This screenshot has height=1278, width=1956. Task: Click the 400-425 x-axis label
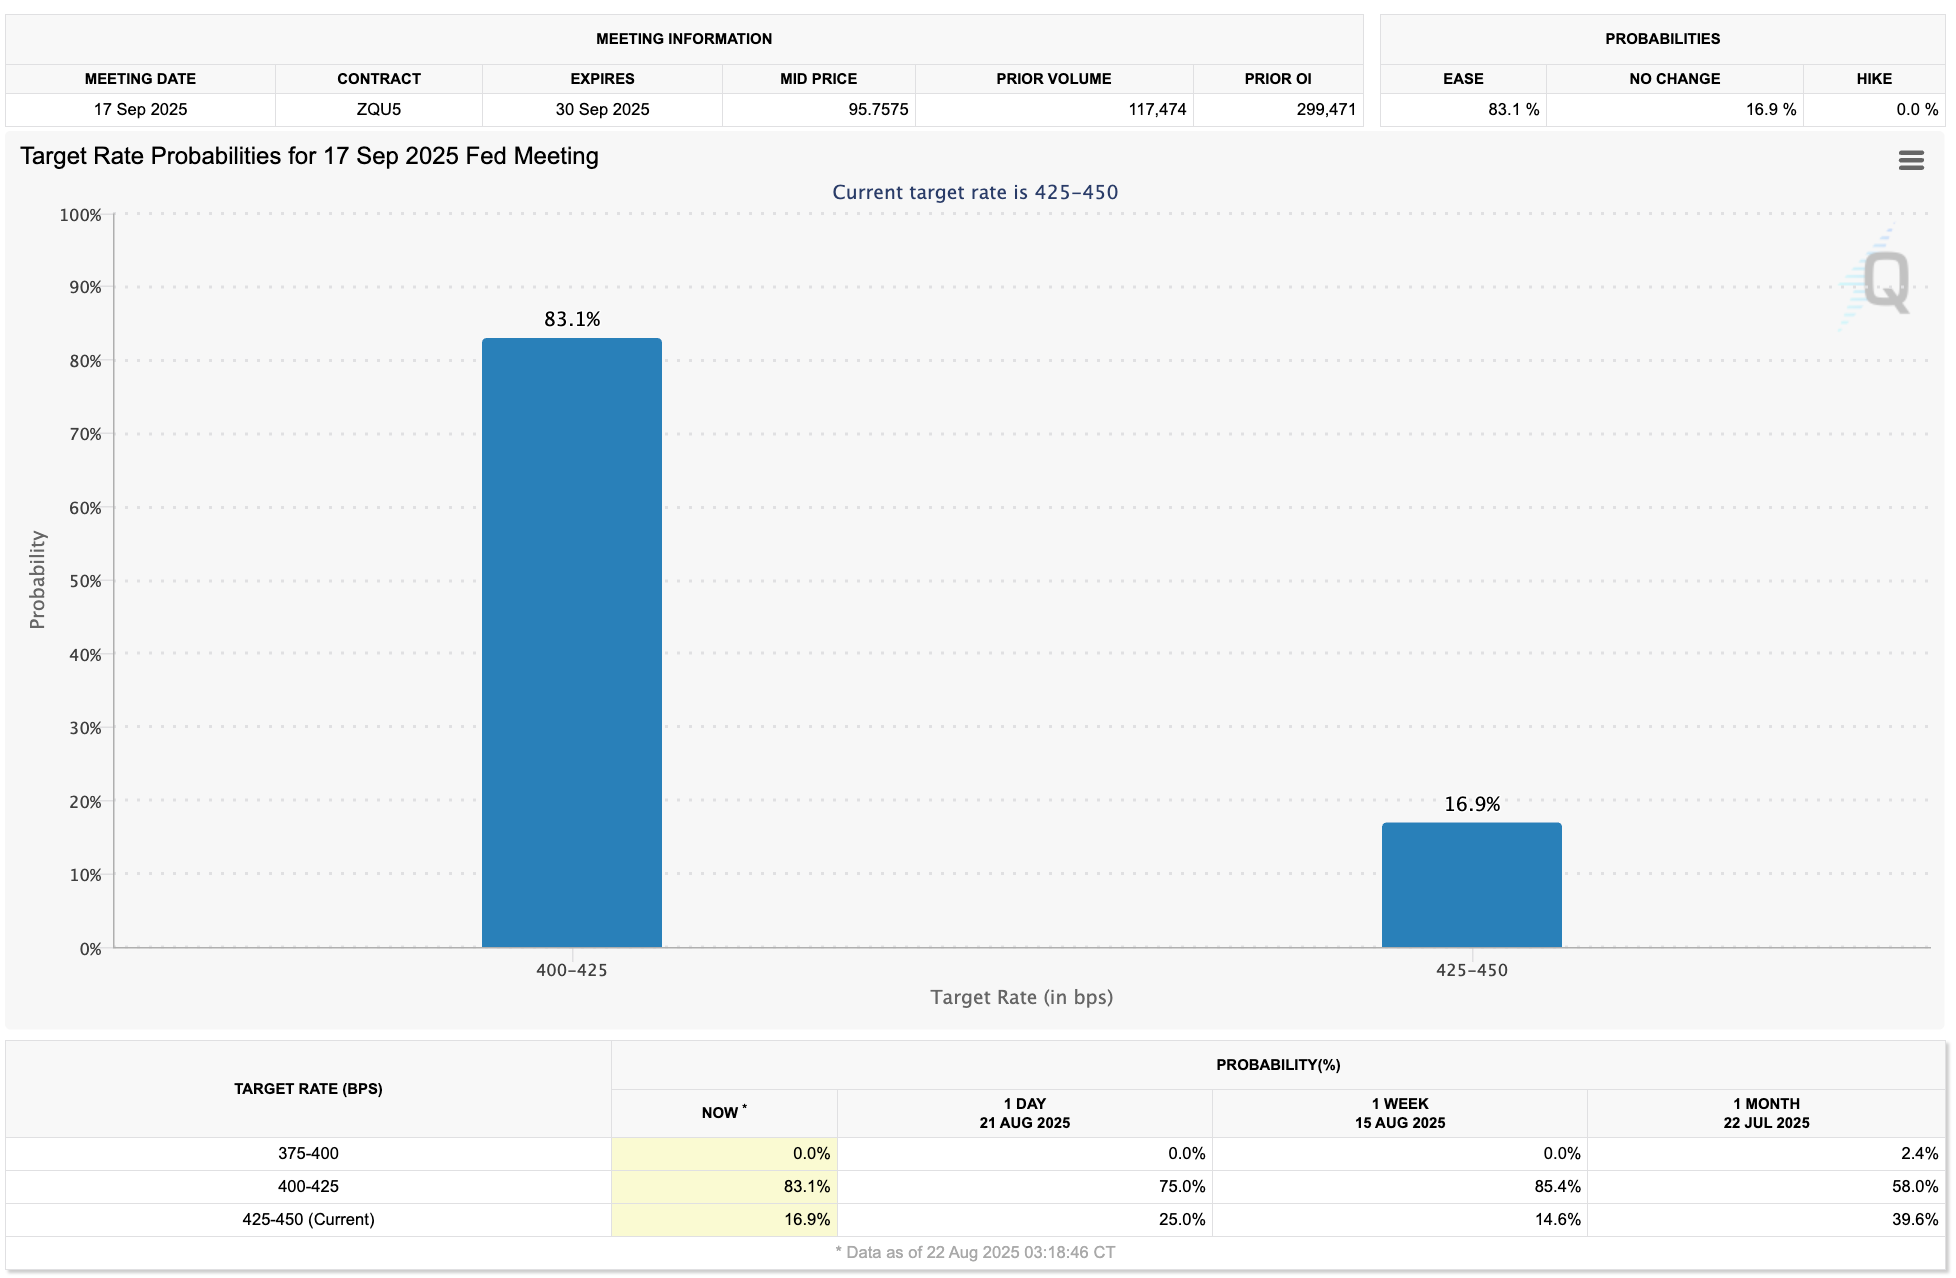coord(571,969)
